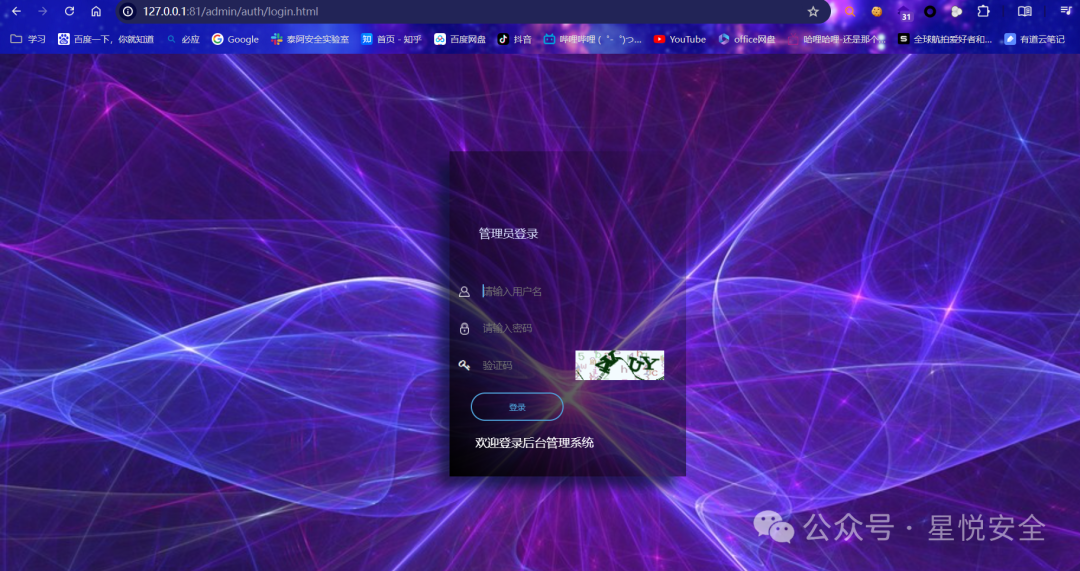Screen dimensions: 1080x571
Task: Open the 抖音 bookmark
Action: click(x=515, y=39)
